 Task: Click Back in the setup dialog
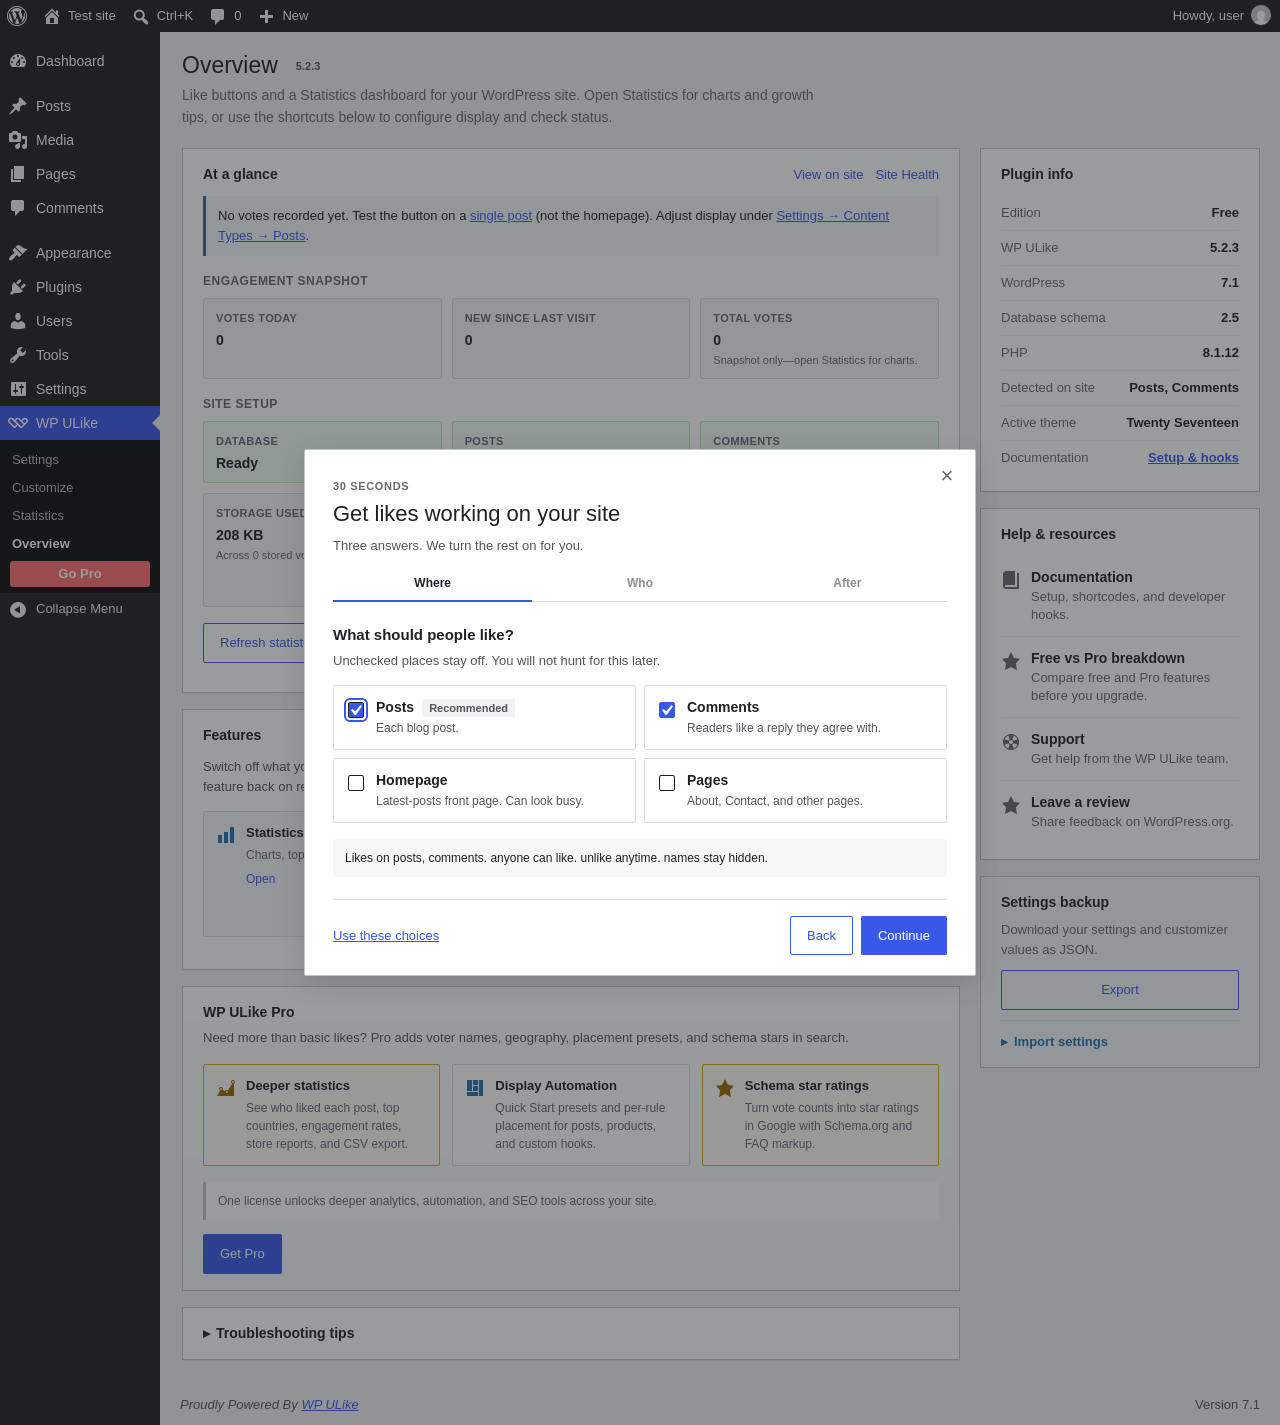[821, 936]
